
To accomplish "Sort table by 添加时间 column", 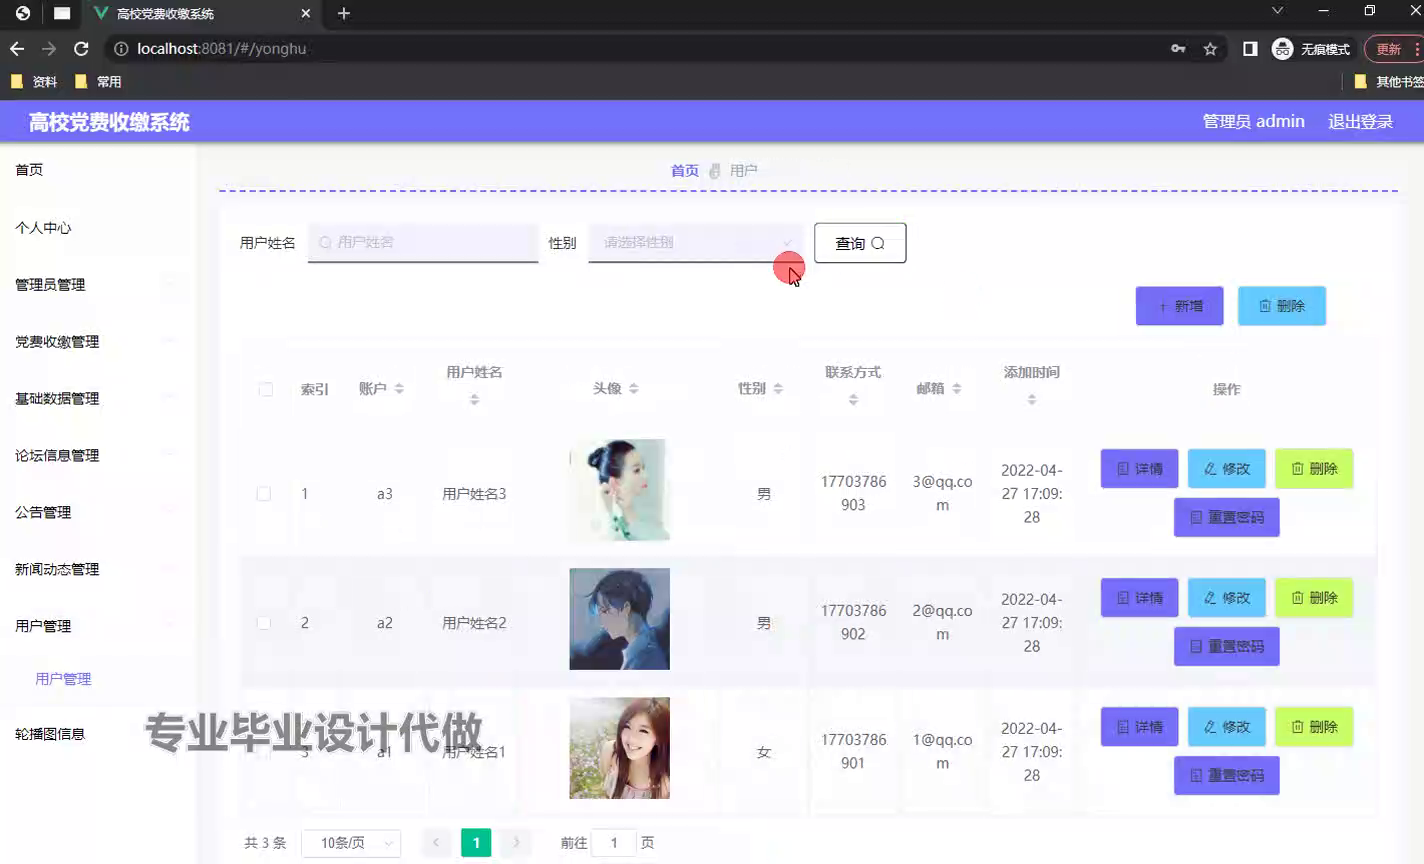I will (x=1032, y=399).
